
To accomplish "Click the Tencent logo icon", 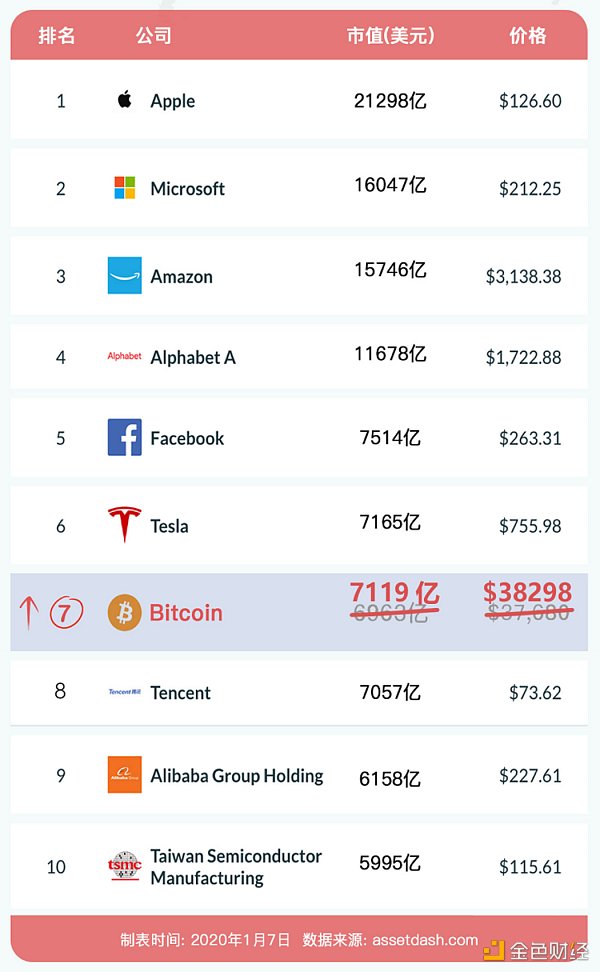I will 125,692.
